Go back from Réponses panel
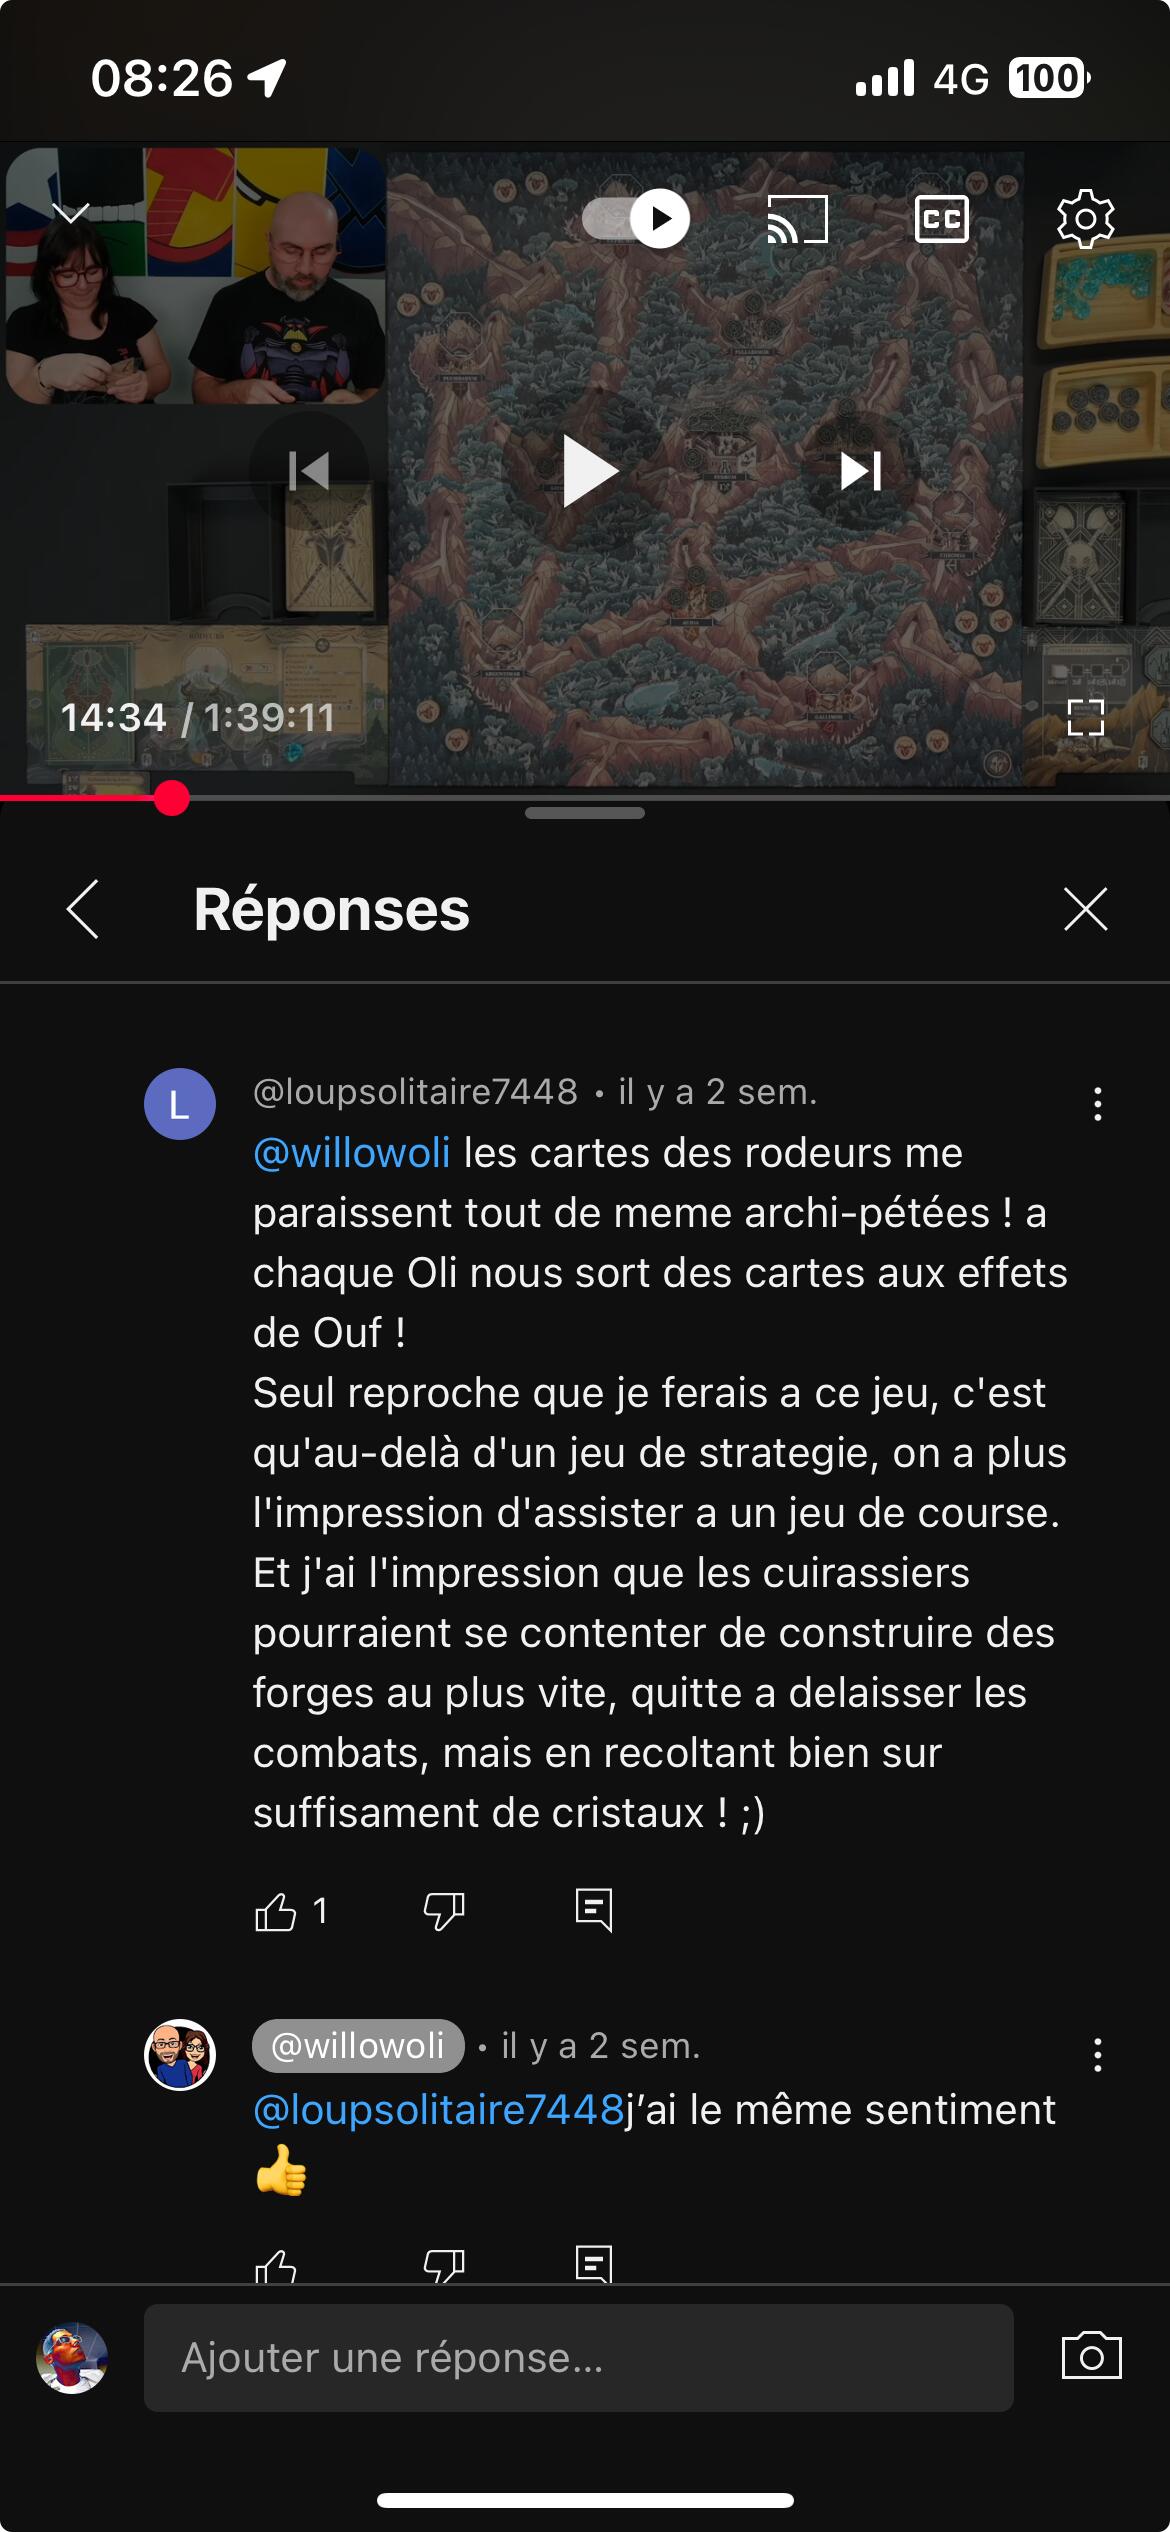This screenshot has height=2532, width=1170. click(83, 909)
